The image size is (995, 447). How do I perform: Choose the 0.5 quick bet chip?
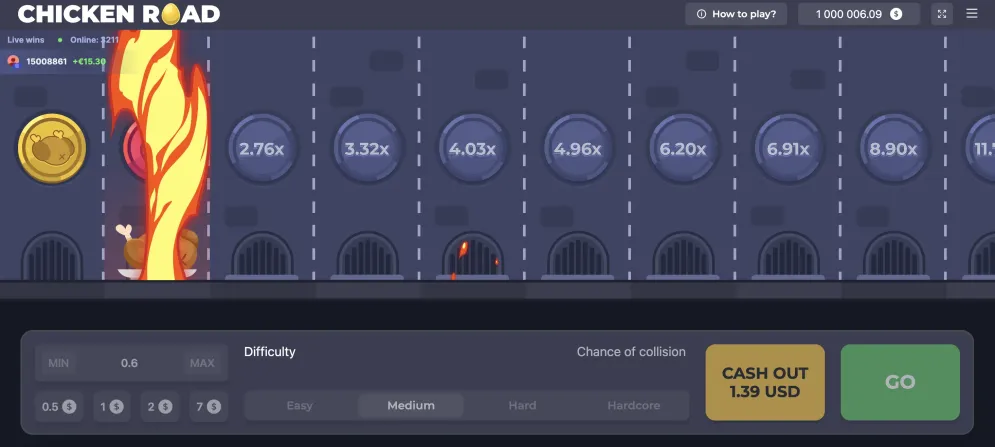click(x=59, y=406)
